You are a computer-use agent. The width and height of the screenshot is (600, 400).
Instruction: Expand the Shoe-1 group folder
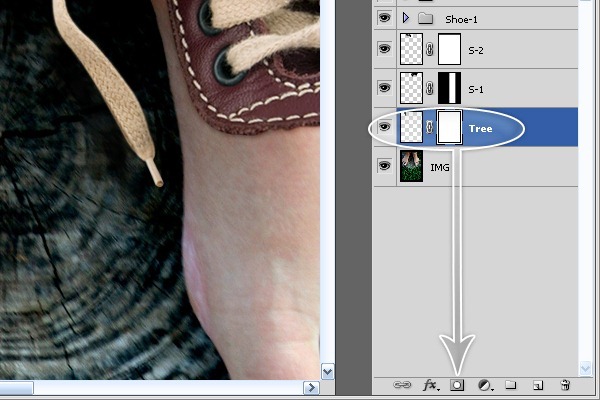pyautogui.click(x=406, y=18)
